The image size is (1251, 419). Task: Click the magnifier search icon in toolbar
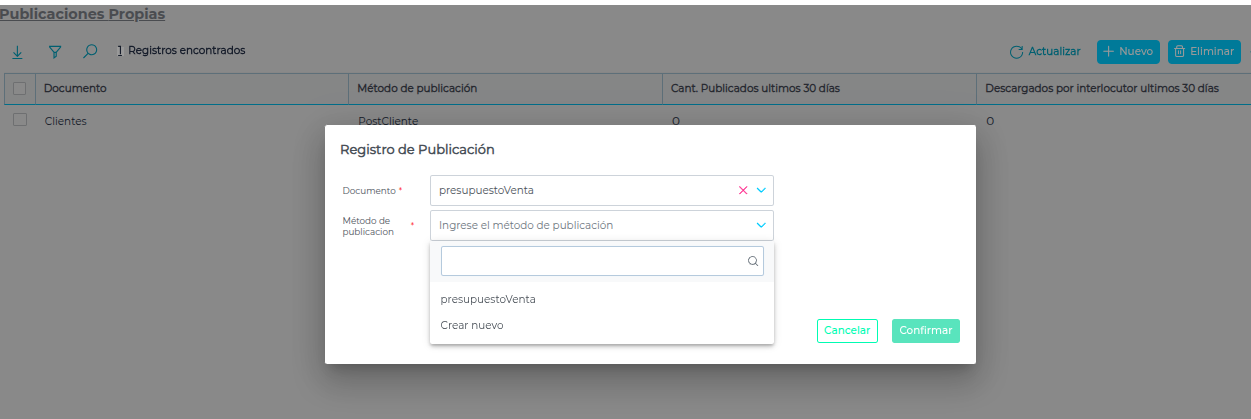point(90,51)
